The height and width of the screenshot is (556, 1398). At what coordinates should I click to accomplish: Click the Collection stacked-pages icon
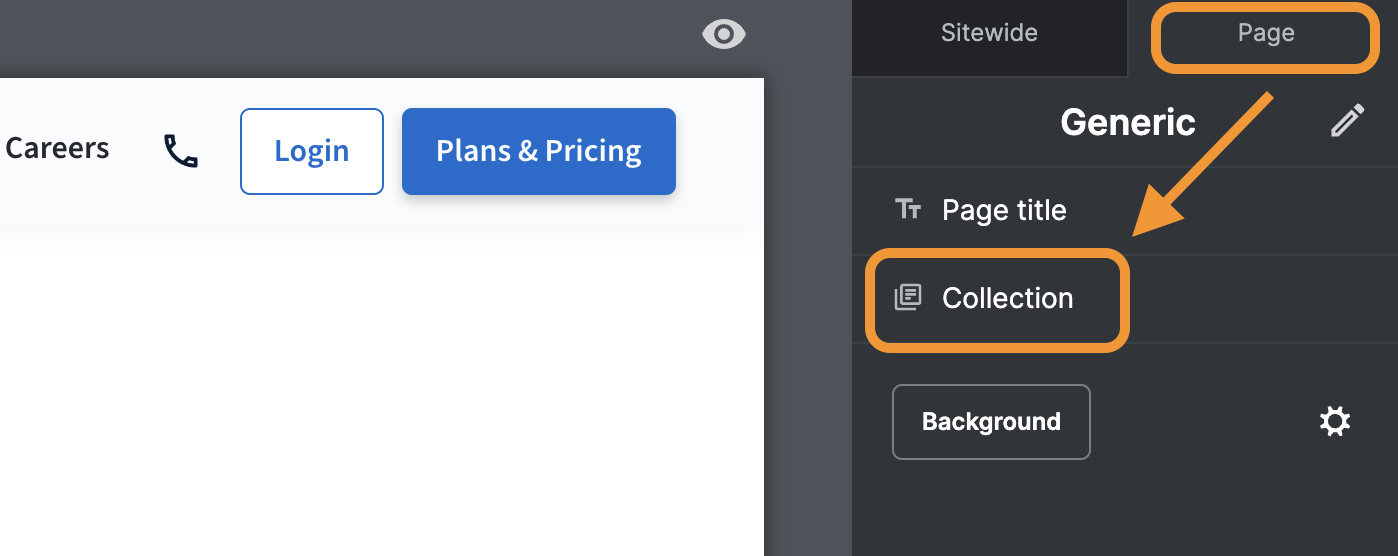tap(907, 298)
